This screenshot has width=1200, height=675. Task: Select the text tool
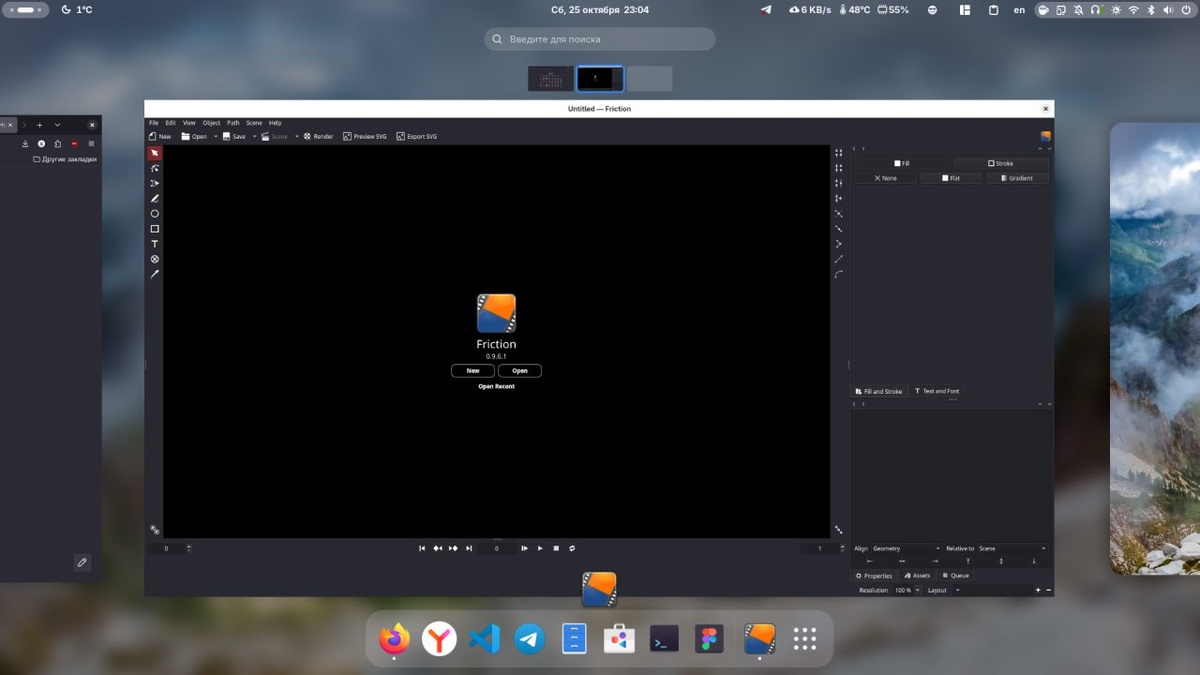[155, 244]
